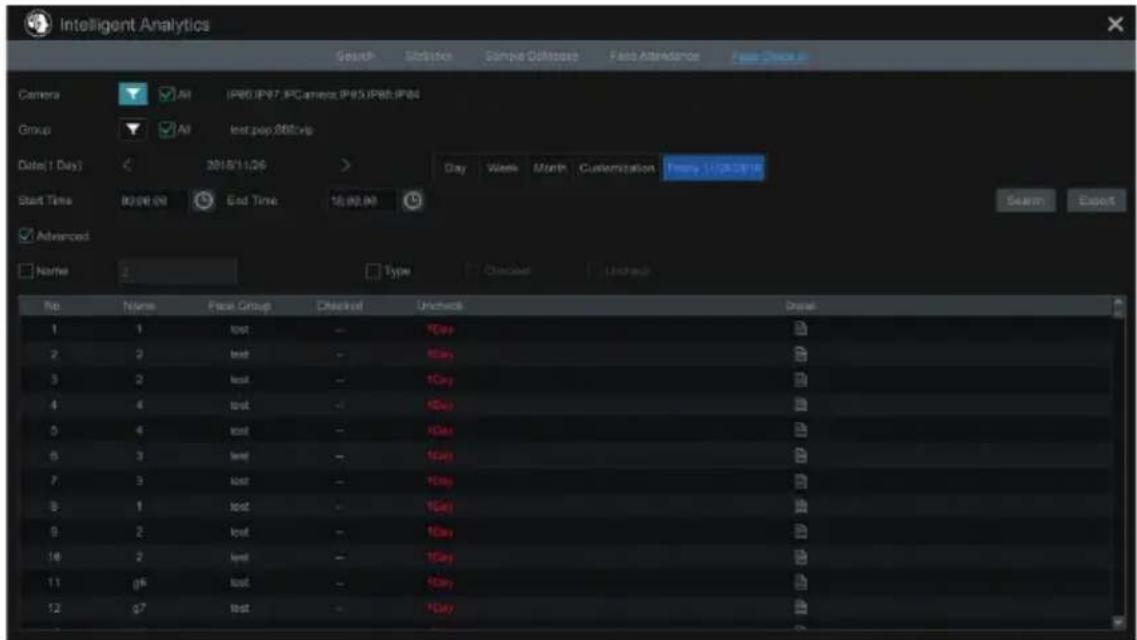The image size is (1137, 640).
Task: View detail document for row No. 8
Action: 801,507
